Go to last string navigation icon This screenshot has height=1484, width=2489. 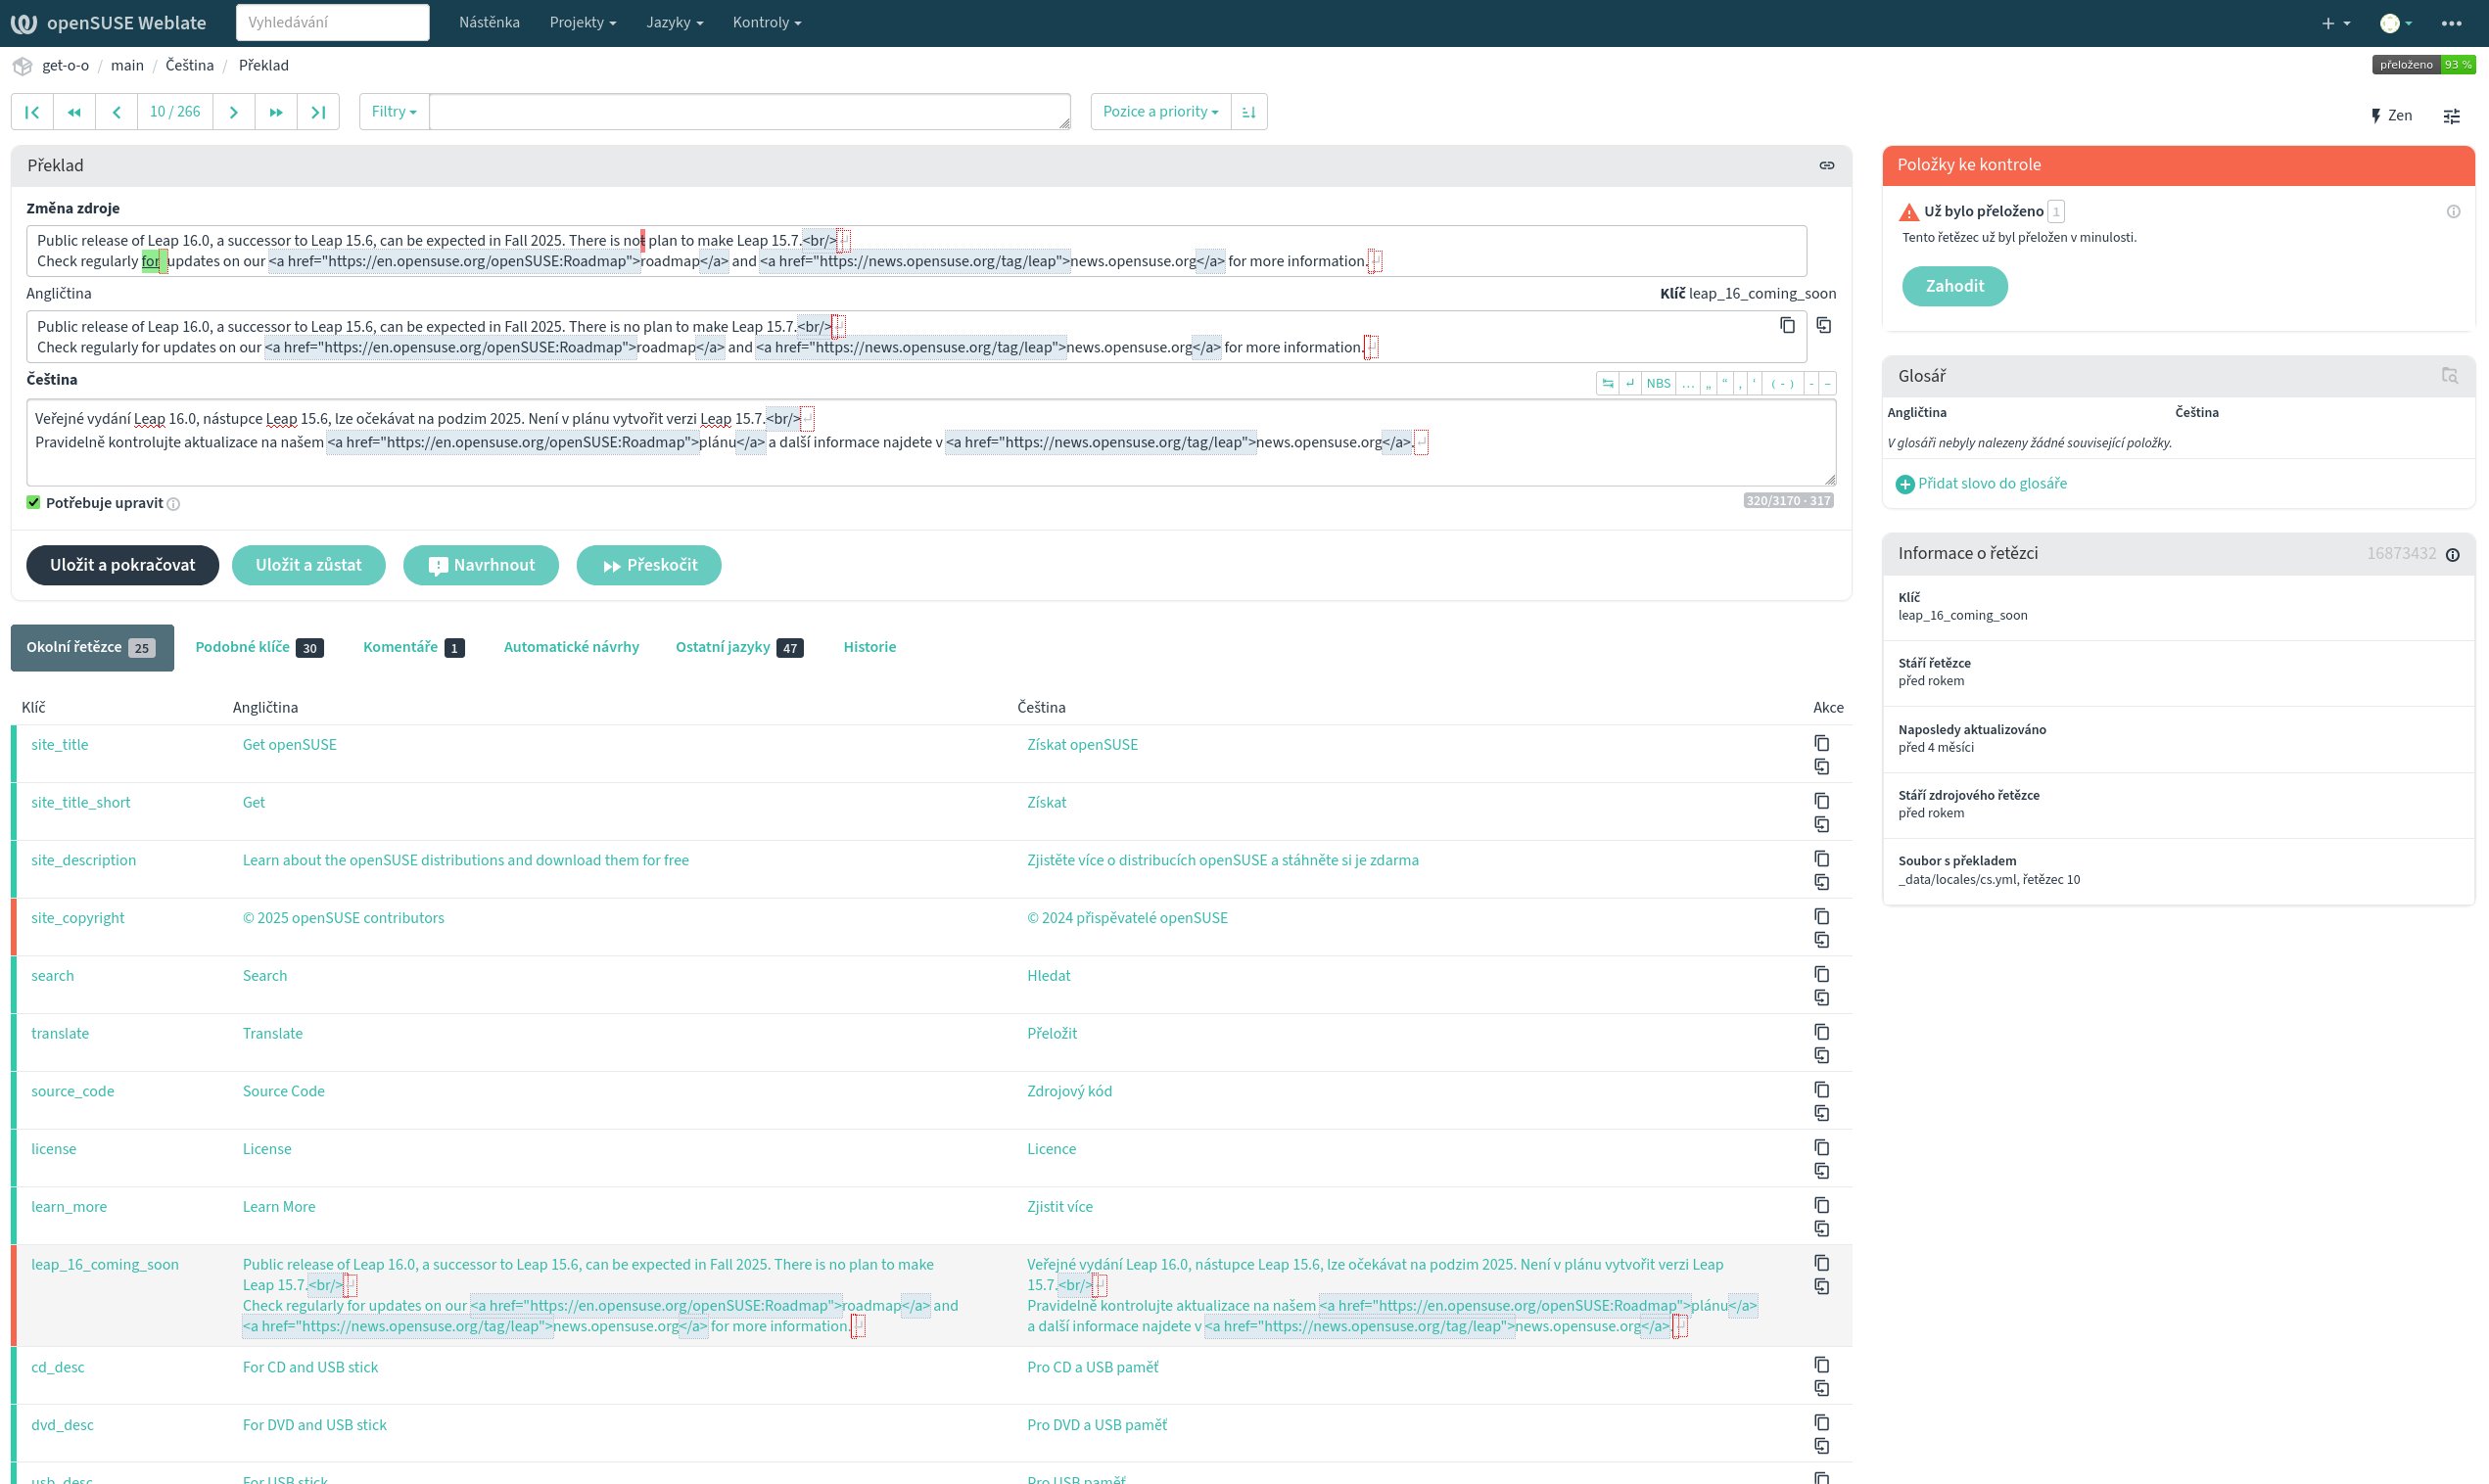tap(318, 112)
